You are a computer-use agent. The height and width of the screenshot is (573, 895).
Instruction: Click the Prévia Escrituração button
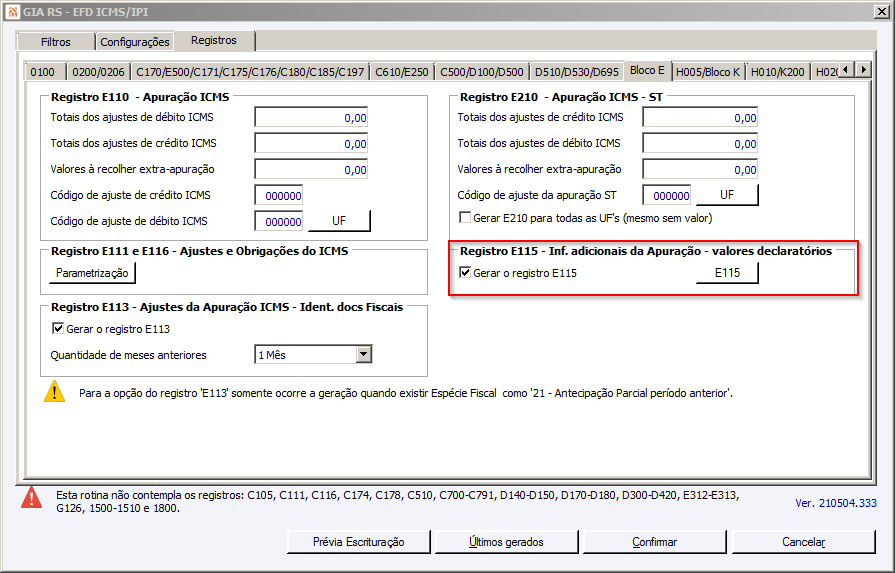pyautogui.click(x=358, y=542)
